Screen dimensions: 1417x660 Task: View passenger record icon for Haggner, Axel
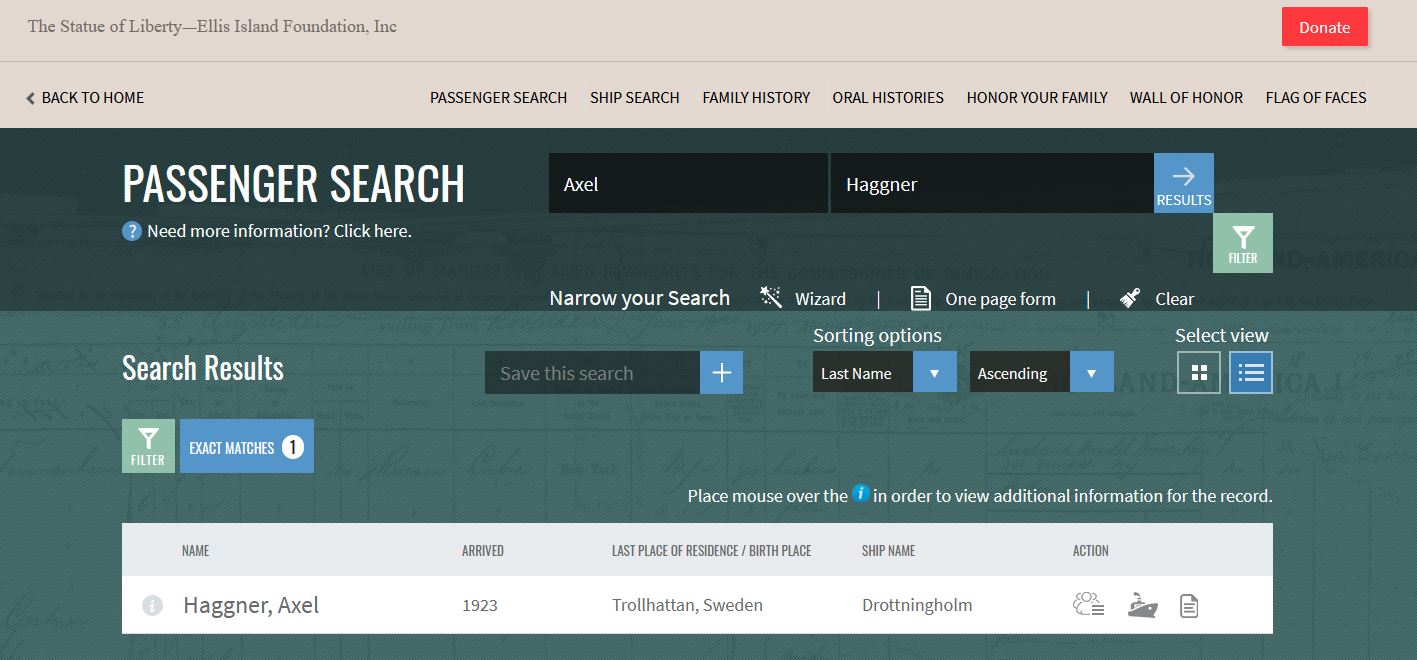1088,605
